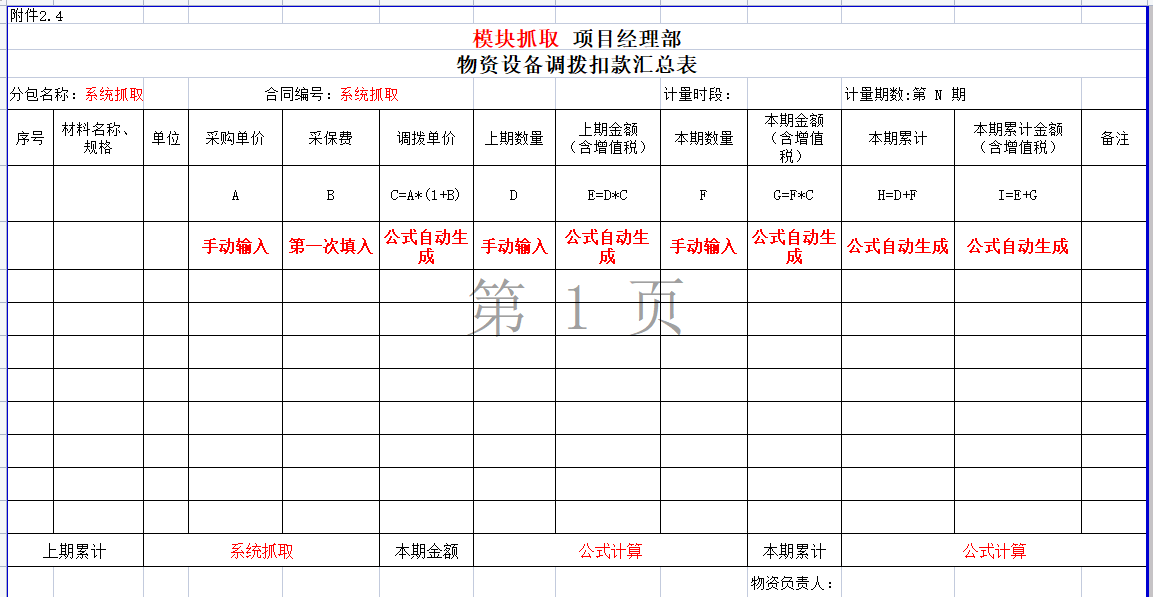
Task: Select the 公式自动生成 cell under 本期累计
Action: click(897, 244)
